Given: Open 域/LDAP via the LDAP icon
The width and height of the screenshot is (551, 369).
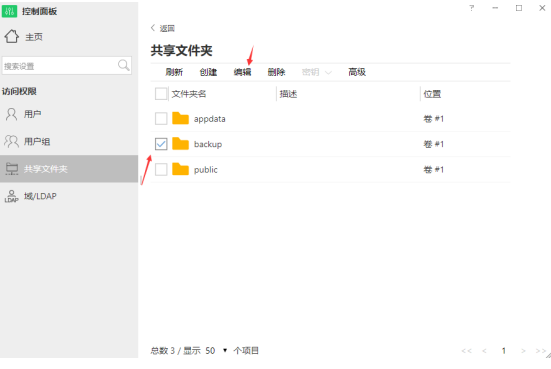Looking at the screenshot, I should pos(11,196).
